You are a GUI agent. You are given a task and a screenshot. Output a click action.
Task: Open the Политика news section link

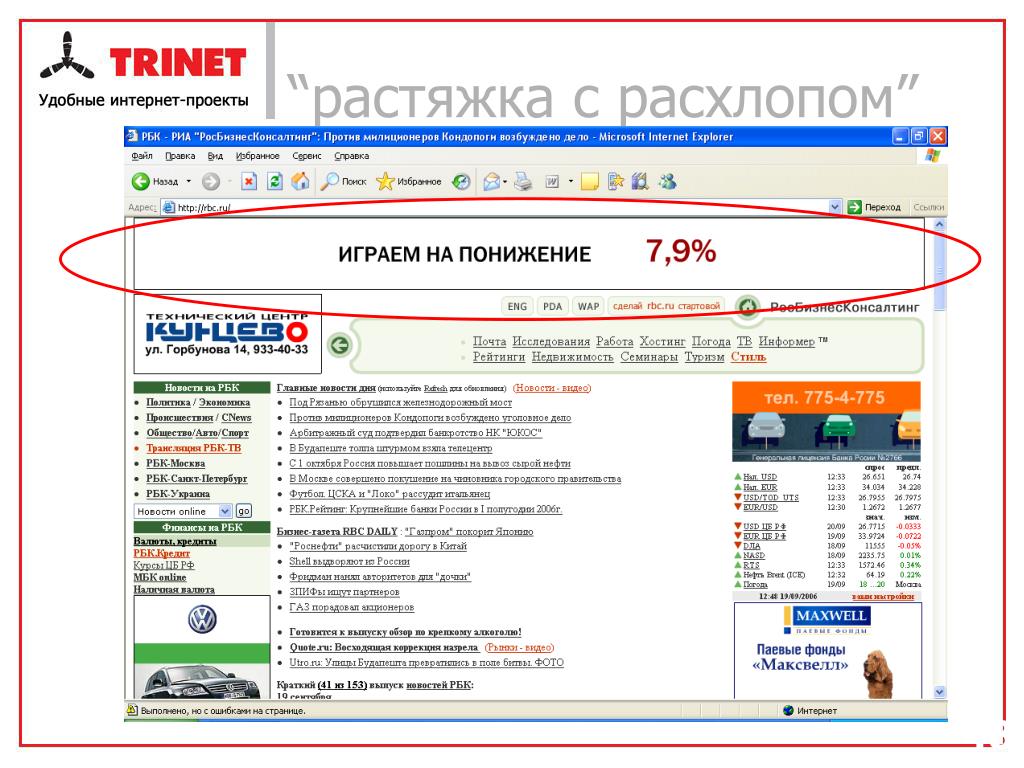pos(168,402)
